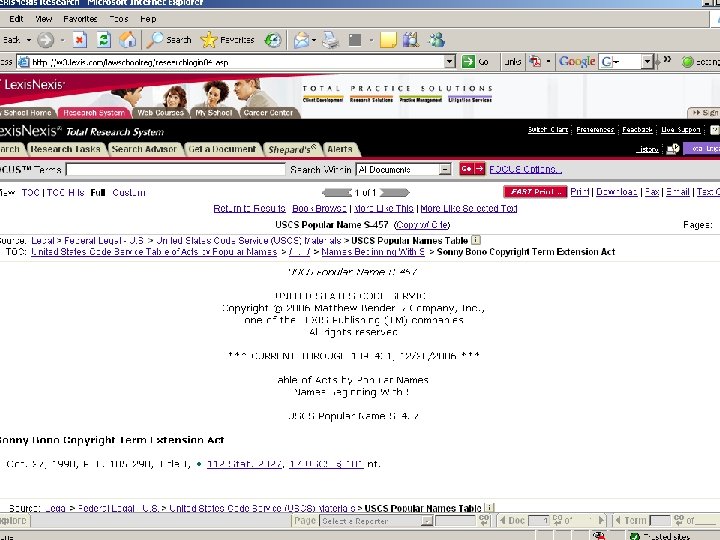This screenshot has width=720, height=540.
Task: Click the green Go arrow beside address bar
Action: click(x=468, y=62)
